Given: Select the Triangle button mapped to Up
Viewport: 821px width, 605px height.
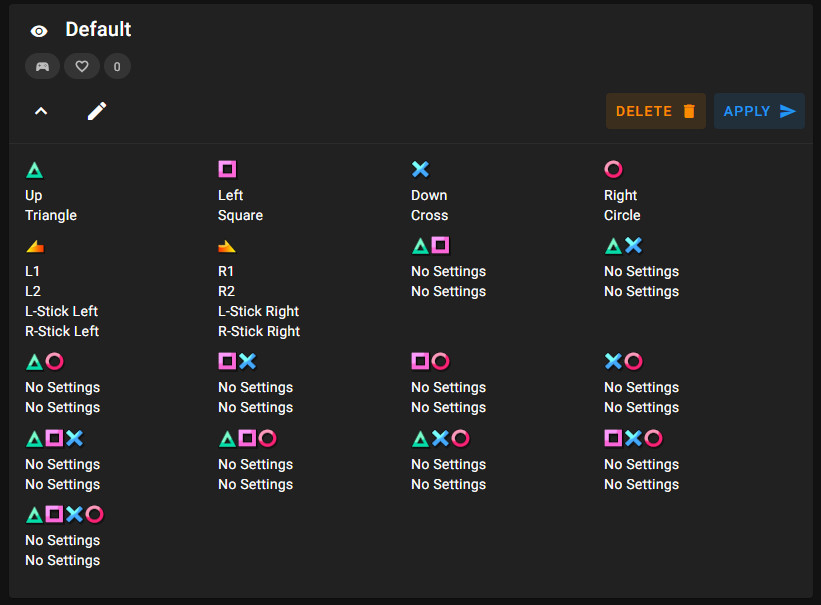Looking at the screenshot, I should 35,169.
